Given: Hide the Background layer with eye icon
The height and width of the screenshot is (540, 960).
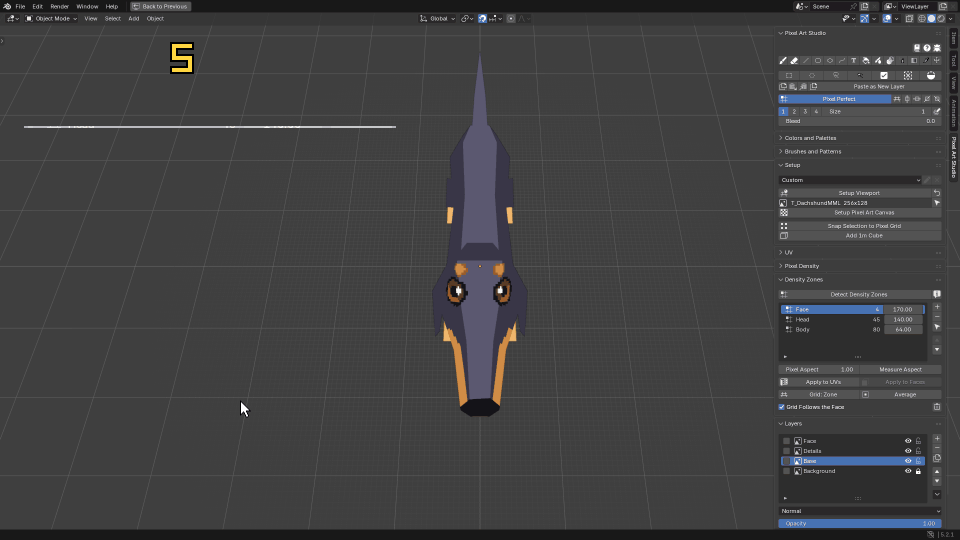Looking at the screenshot, I should (x=908, y=471).
